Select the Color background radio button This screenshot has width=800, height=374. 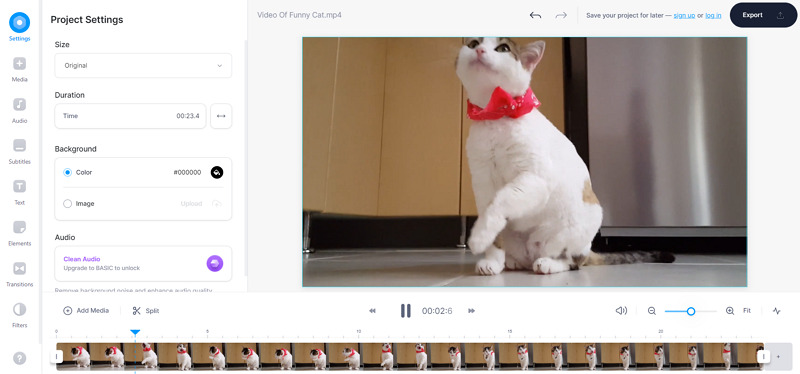[x=67, y=172]
